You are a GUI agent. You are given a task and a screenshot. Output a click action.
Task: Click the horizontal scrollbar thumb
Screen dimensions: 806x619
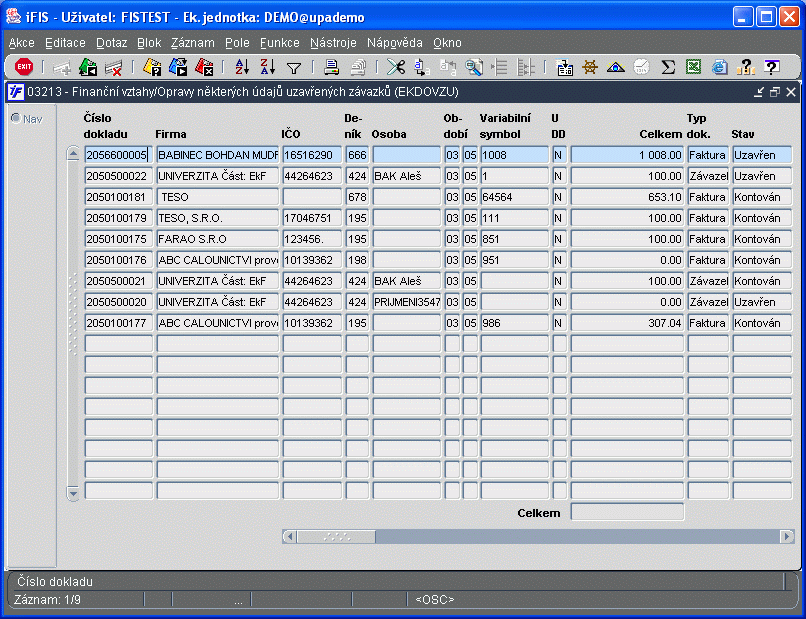(337, 536)
